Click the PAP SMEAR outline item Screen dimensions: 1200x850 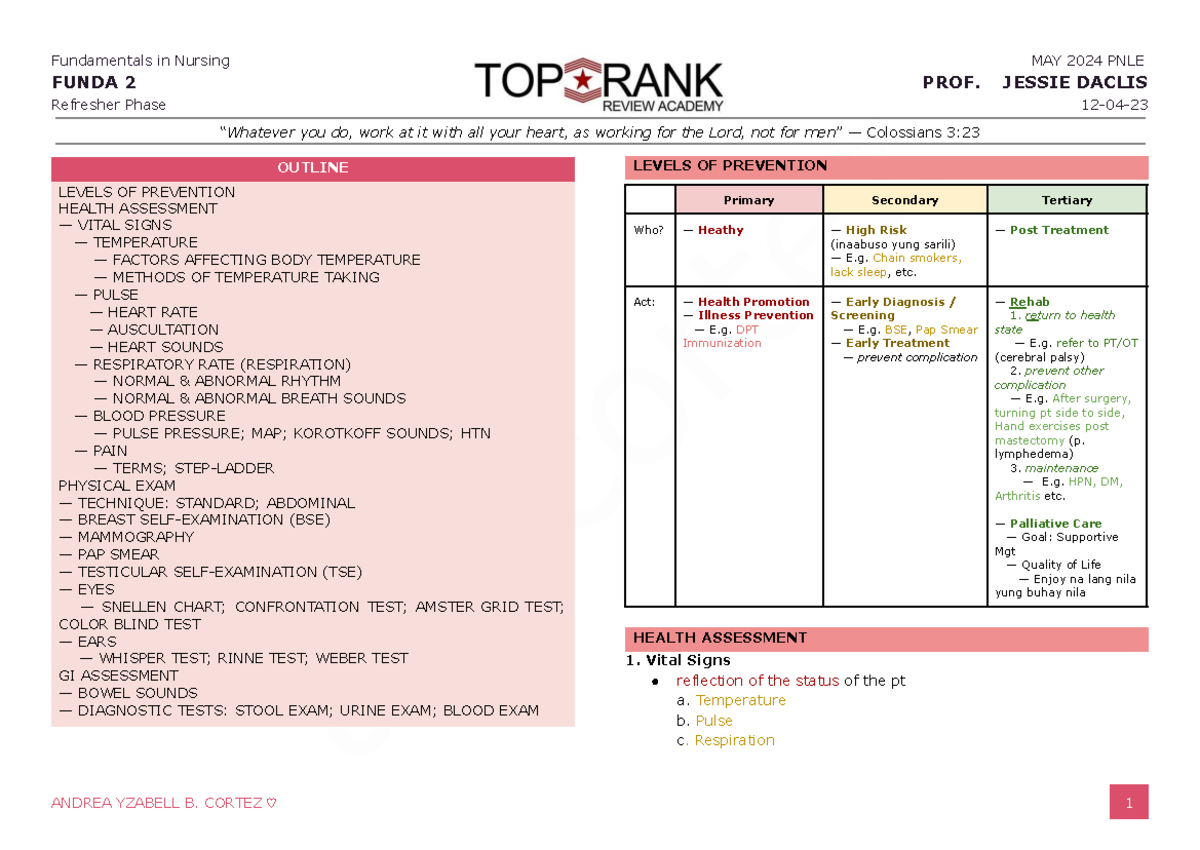pos(109,555)
